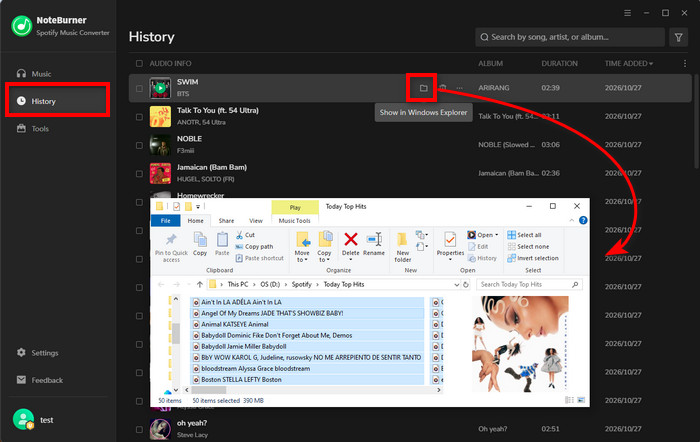
Task: Sort by TIME ADDED dropdown arrow
Action: click(x=651, y=64)
